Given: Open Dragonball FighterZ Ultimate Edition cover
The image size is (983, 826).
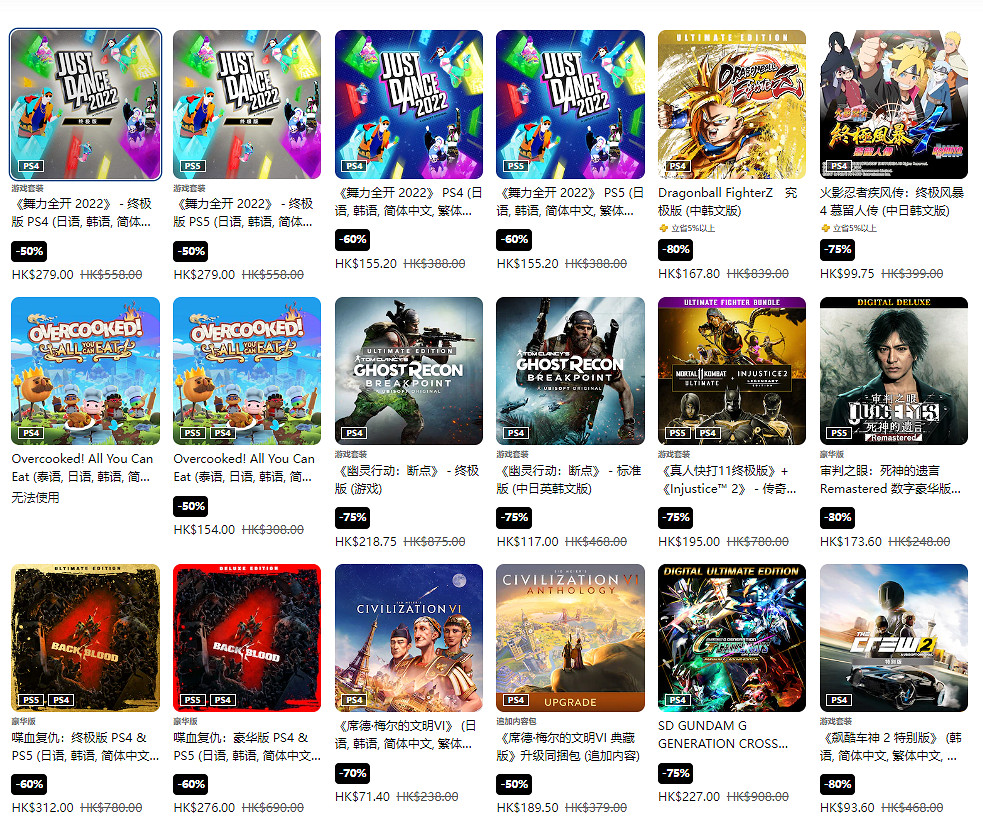Looking at the screenshot, I should (x=732, y=104).
